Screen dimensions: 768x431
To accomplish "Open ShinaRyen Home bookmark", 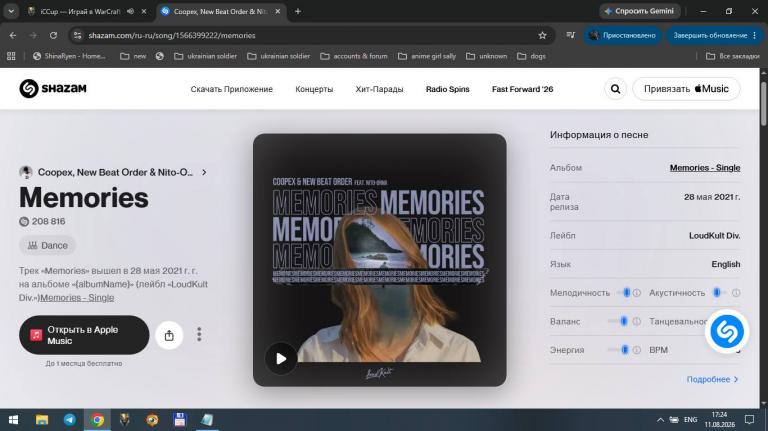I will pos(69,56).
